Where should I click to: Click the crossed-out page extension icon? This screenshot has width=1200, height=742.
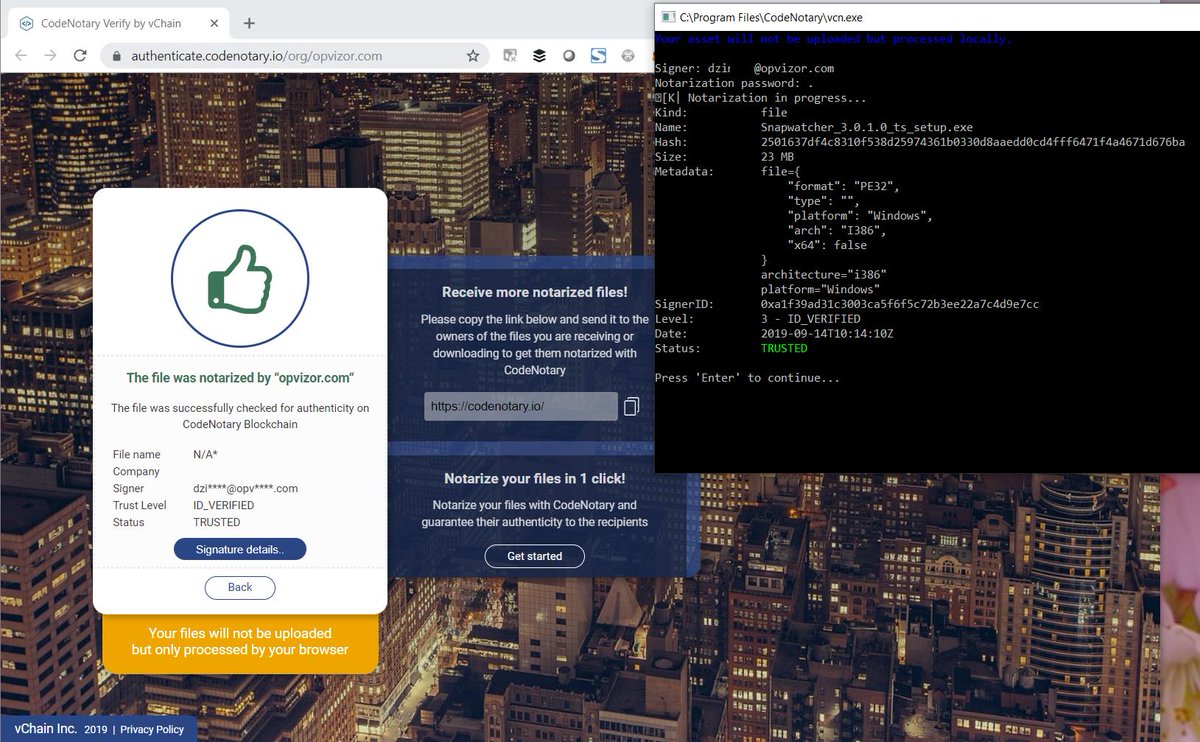pos(510,56)
